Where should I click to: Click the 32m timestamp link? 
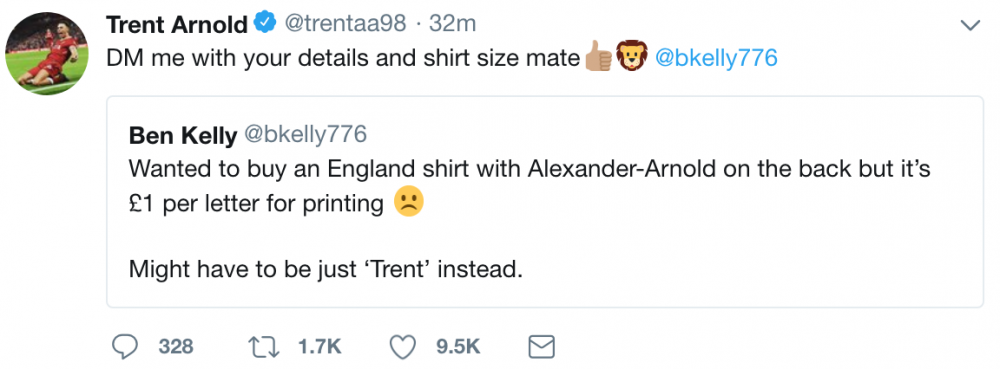452,24
